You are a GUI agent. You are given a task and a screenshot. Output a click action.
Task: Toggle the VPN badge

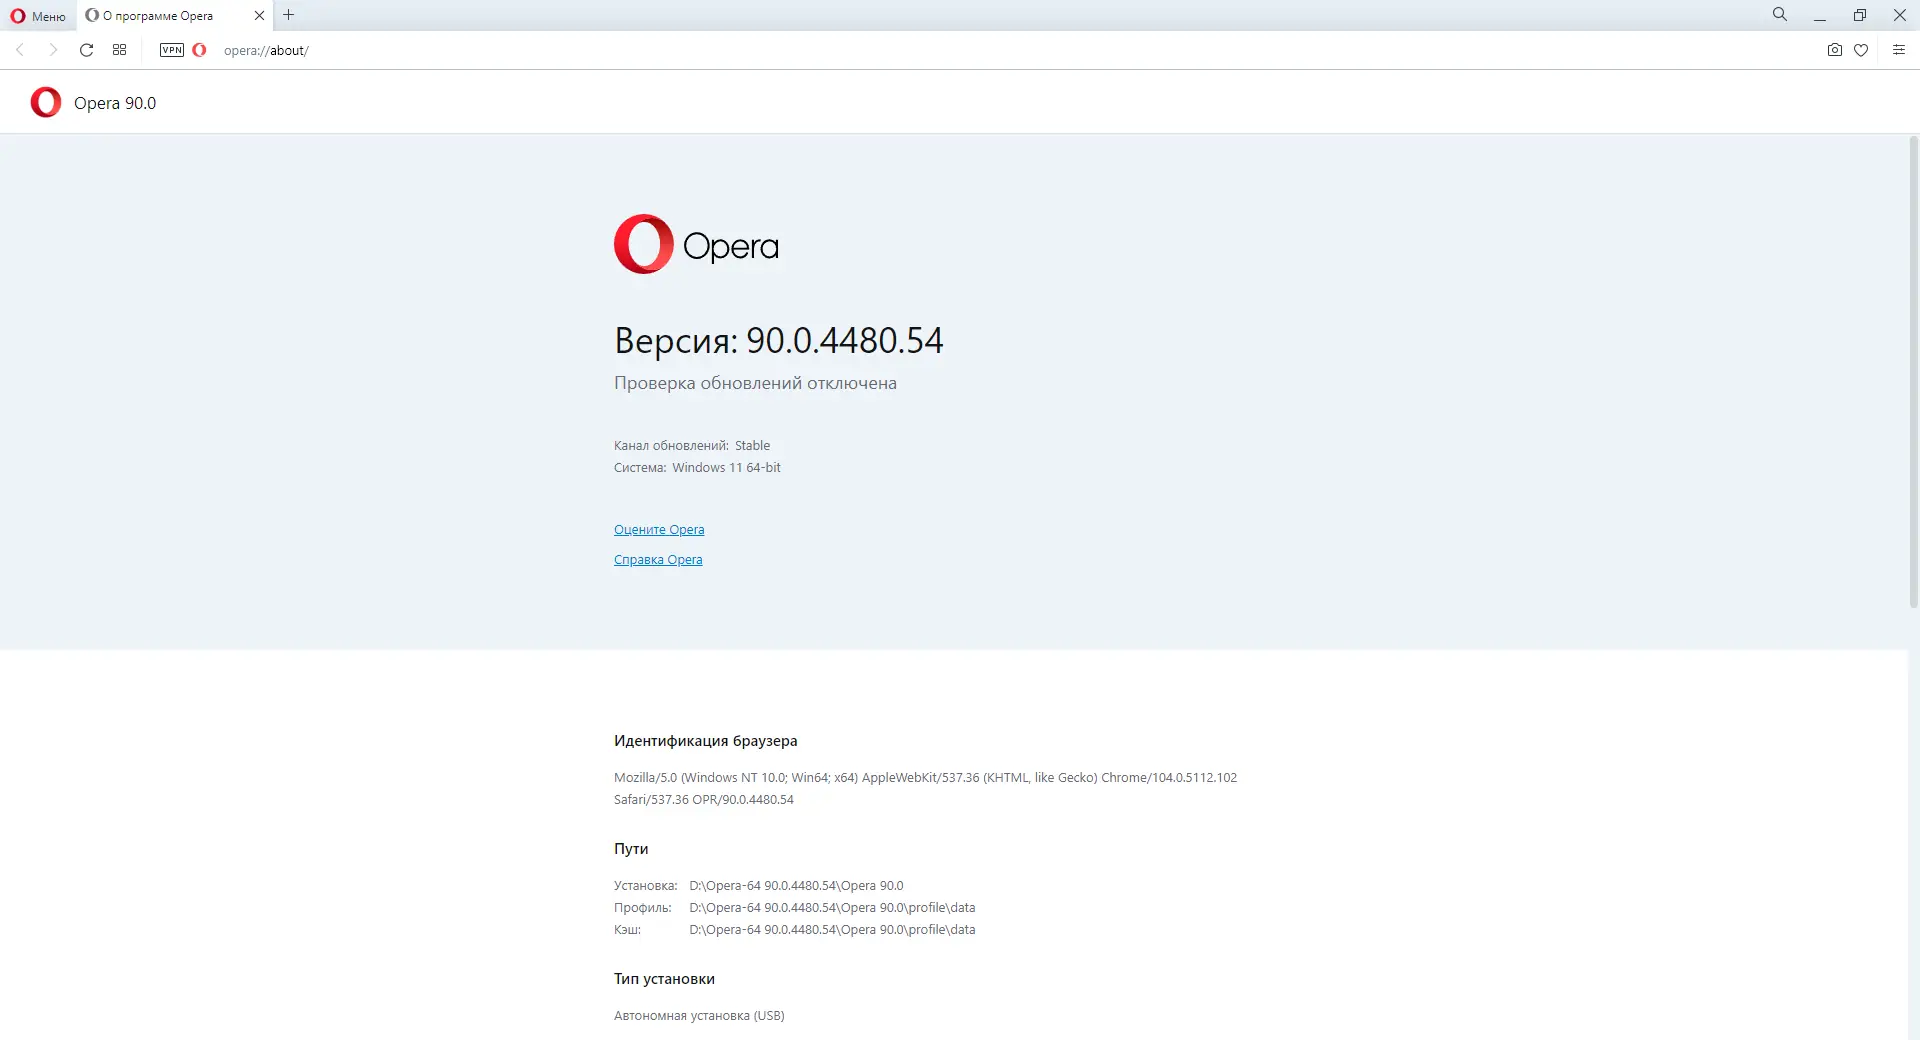click(172, 50)
